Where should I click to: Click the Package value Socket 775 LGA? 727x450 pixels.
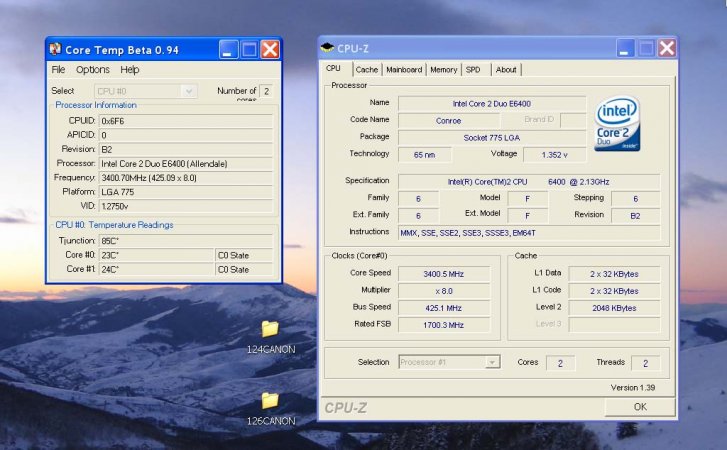pos(492,138)
